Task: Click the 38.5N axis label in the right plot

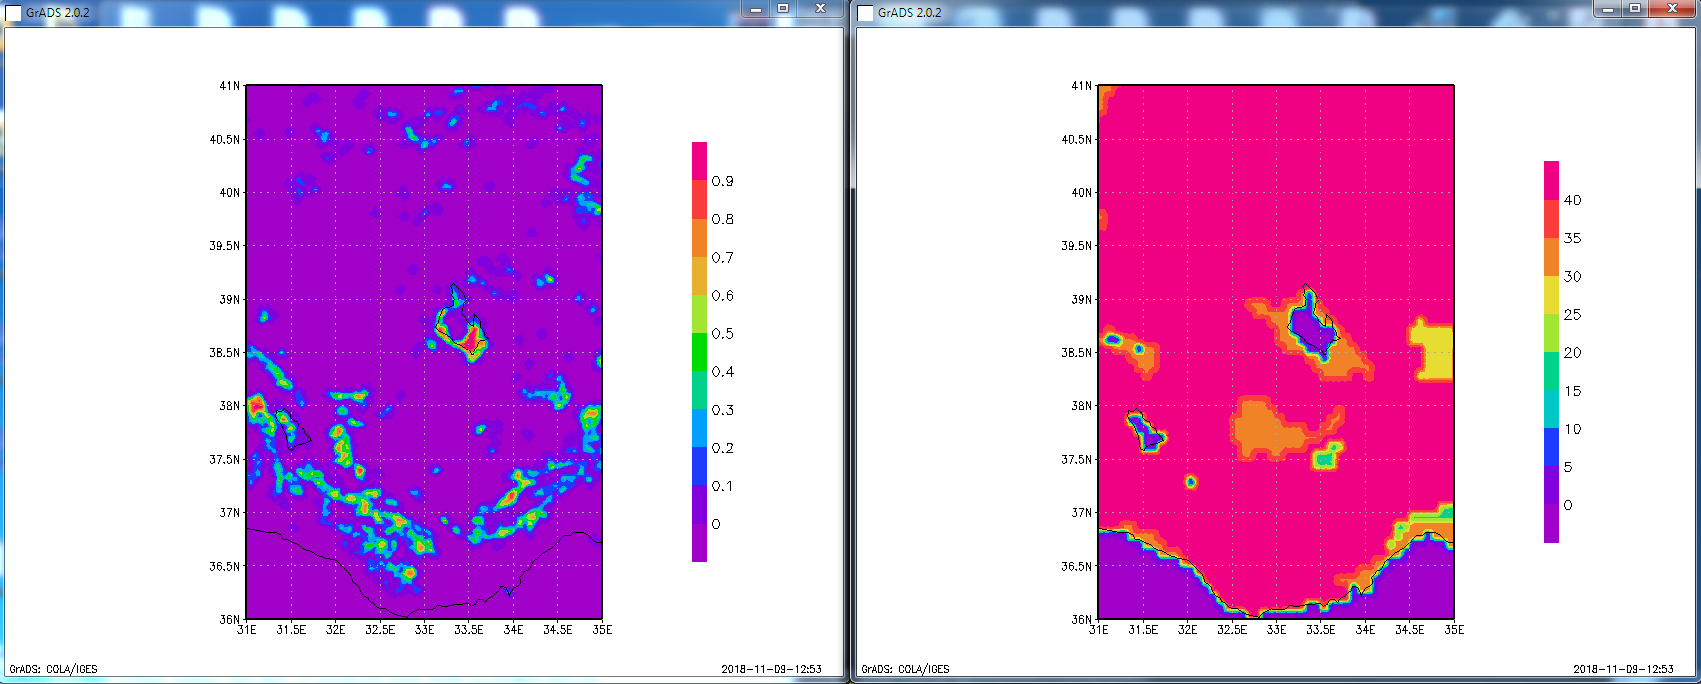Action: coord(1077,352)
